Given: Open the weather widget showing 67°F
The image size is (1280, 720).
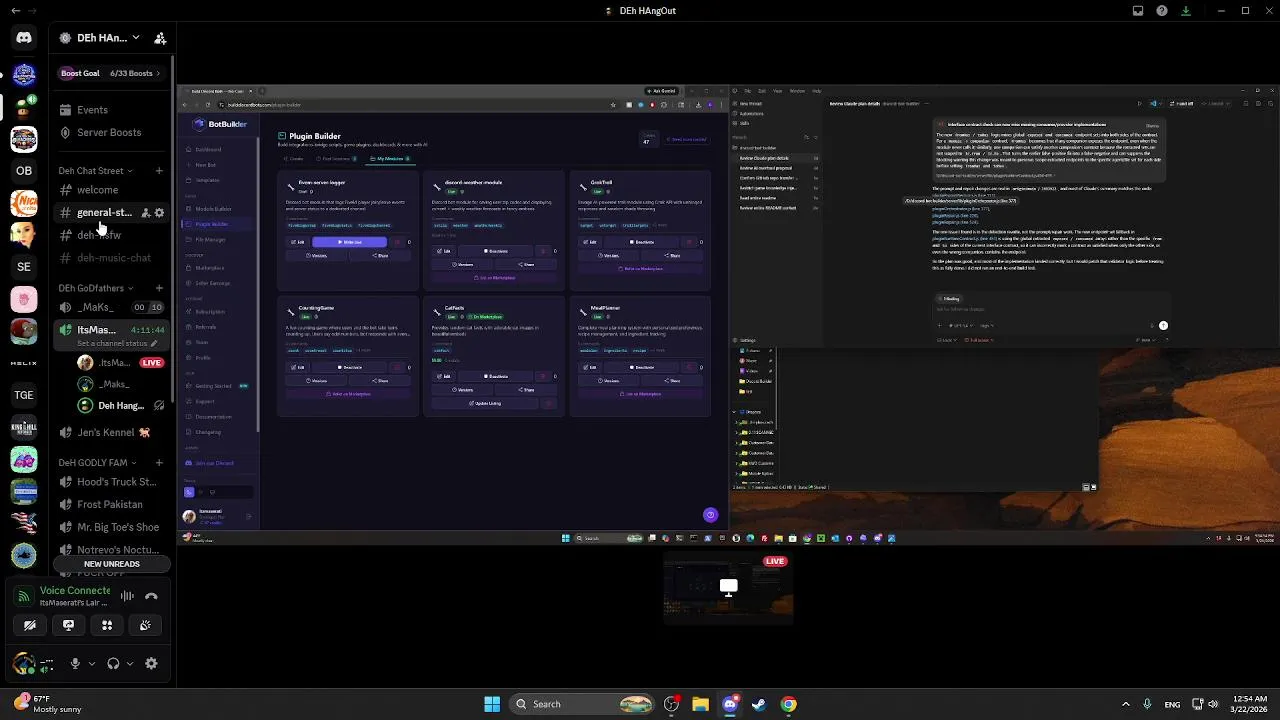Looking at the screenshot, I should click(x=46, y=704).
